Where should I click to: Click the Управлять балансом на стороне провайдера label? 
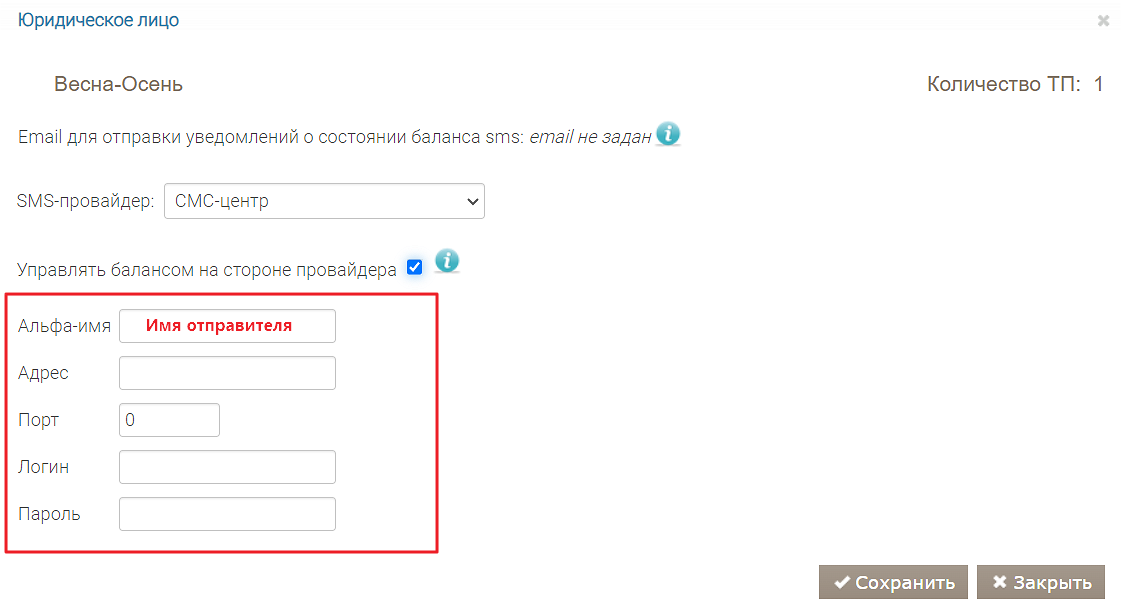tap(207, 270)
